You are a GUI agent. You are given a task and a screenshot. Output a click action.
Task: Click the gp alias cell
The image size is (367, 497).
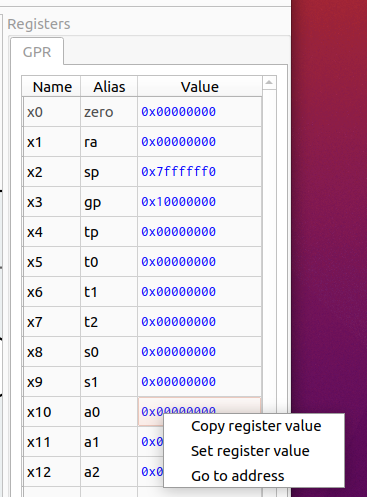click(109, 202)
